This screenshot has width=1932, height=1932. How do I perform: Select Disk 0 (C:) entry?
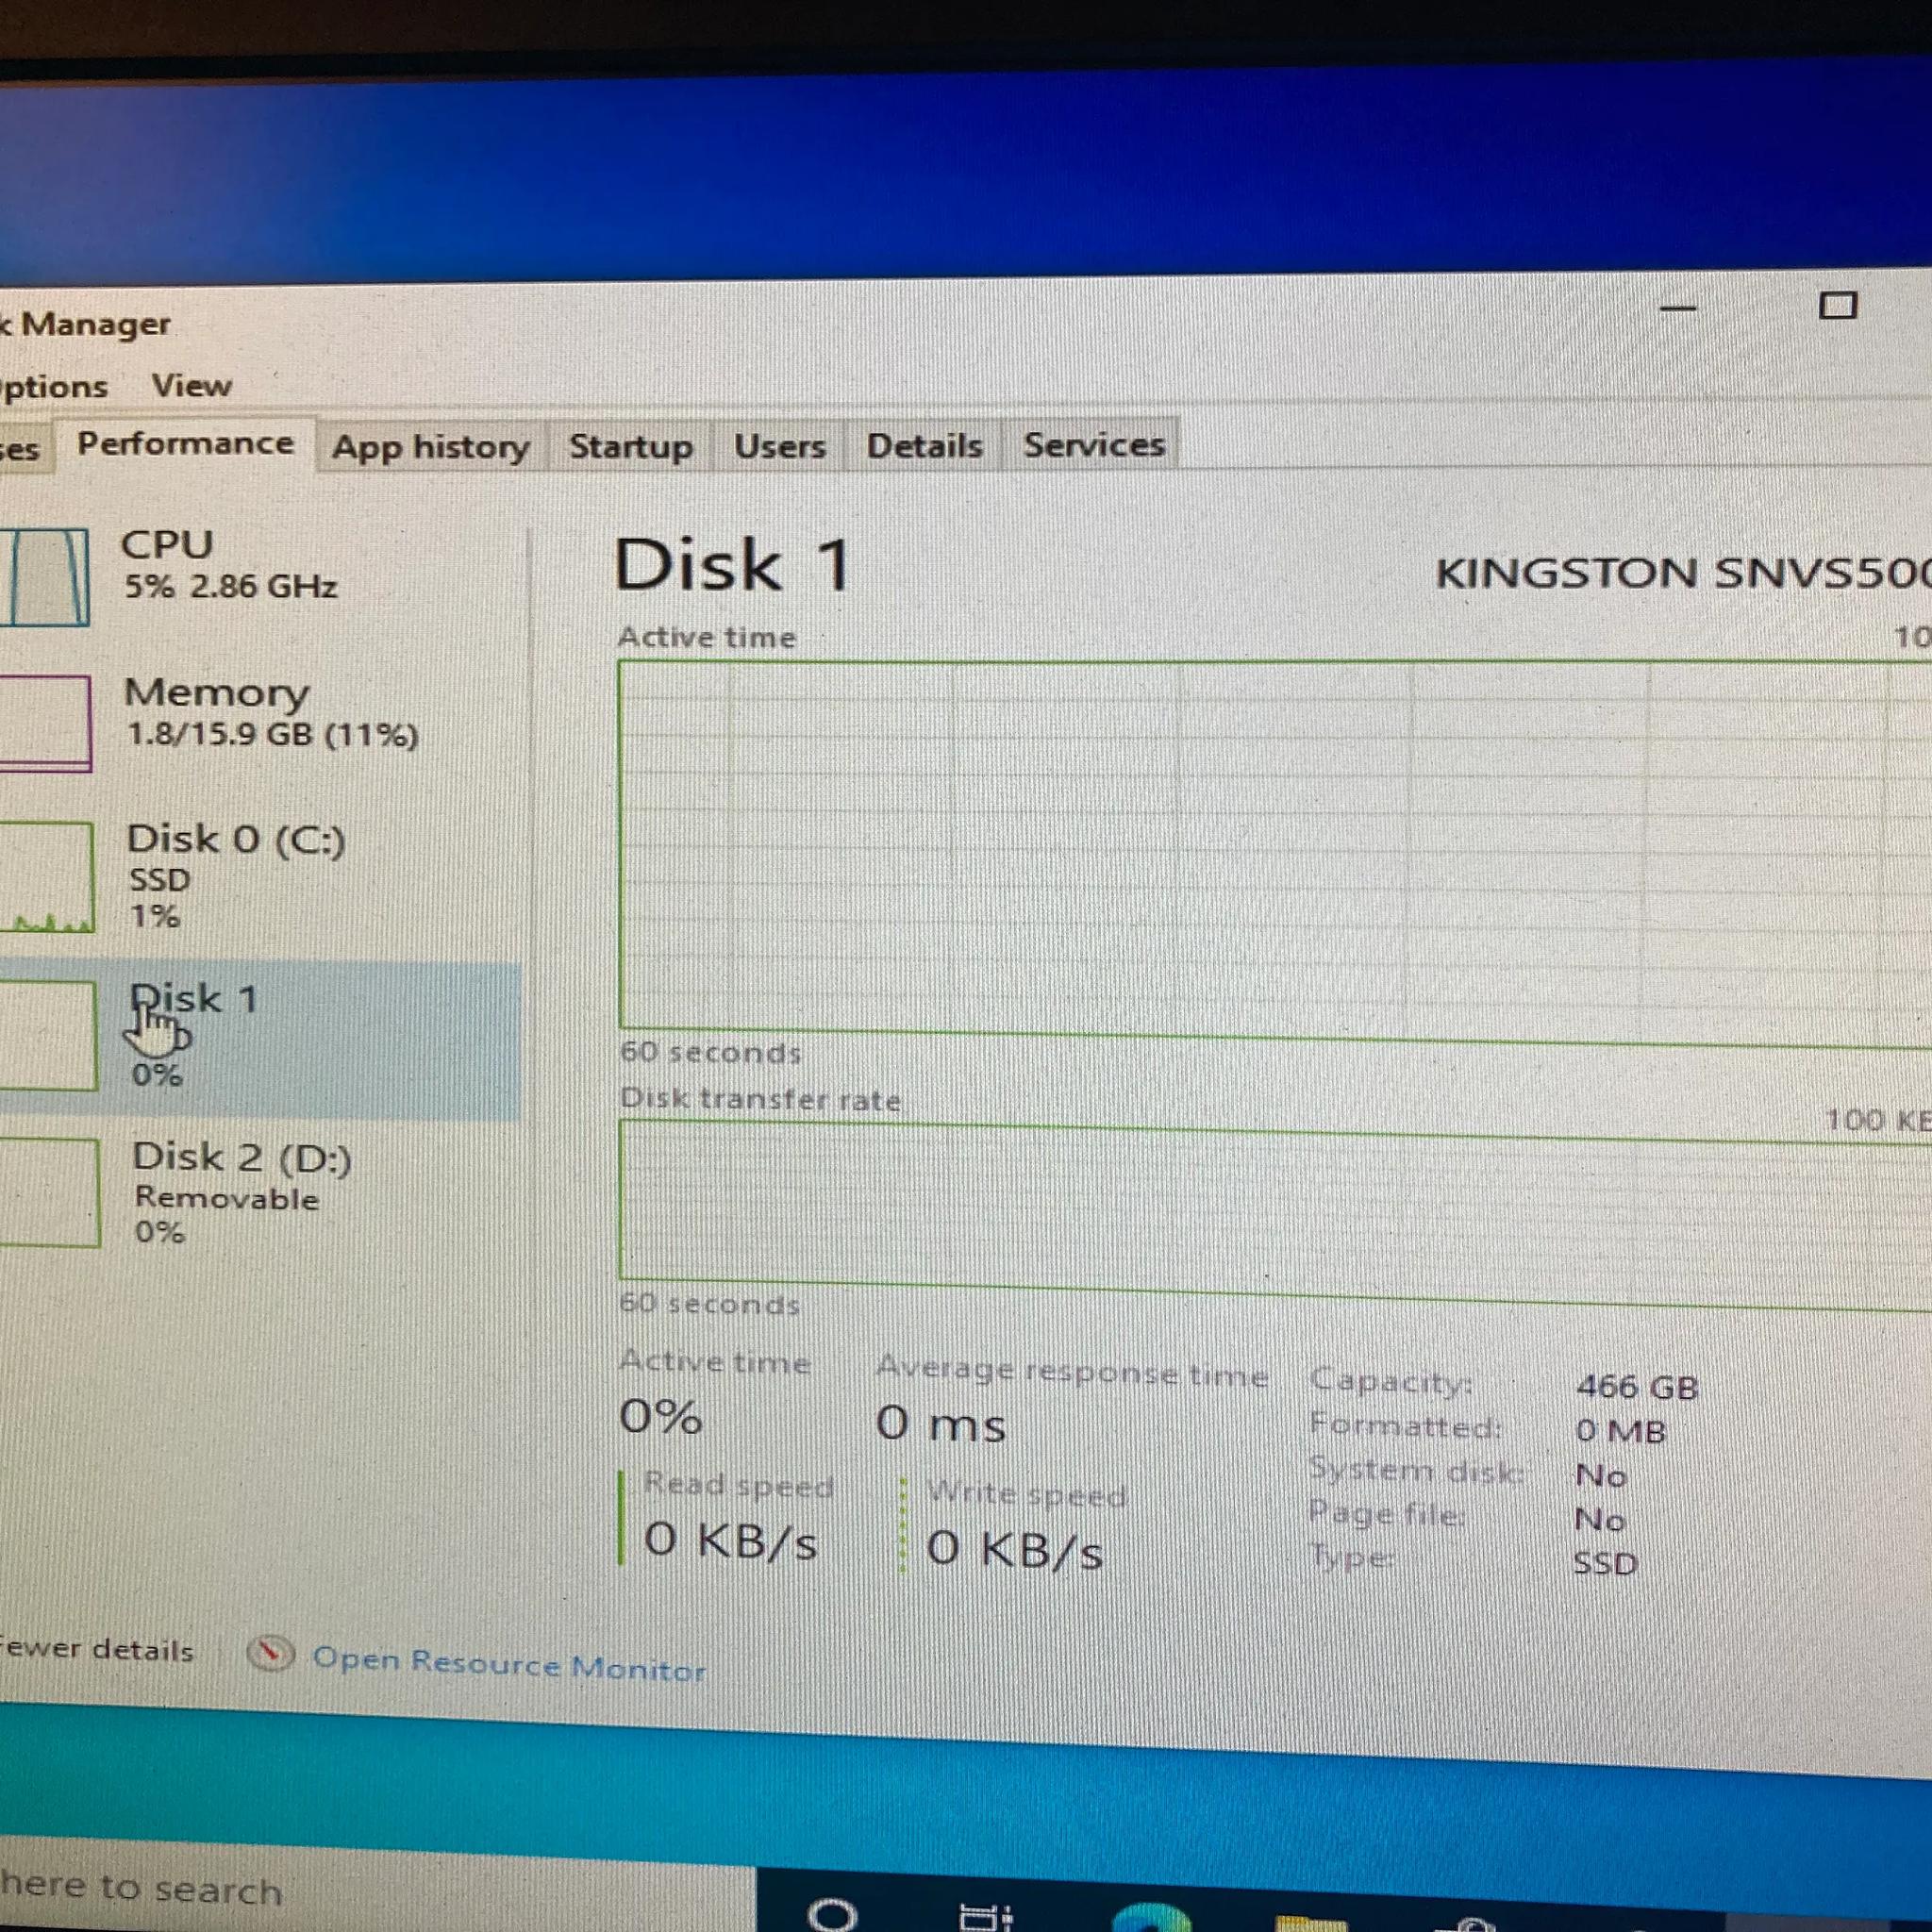tap(260, 876)
